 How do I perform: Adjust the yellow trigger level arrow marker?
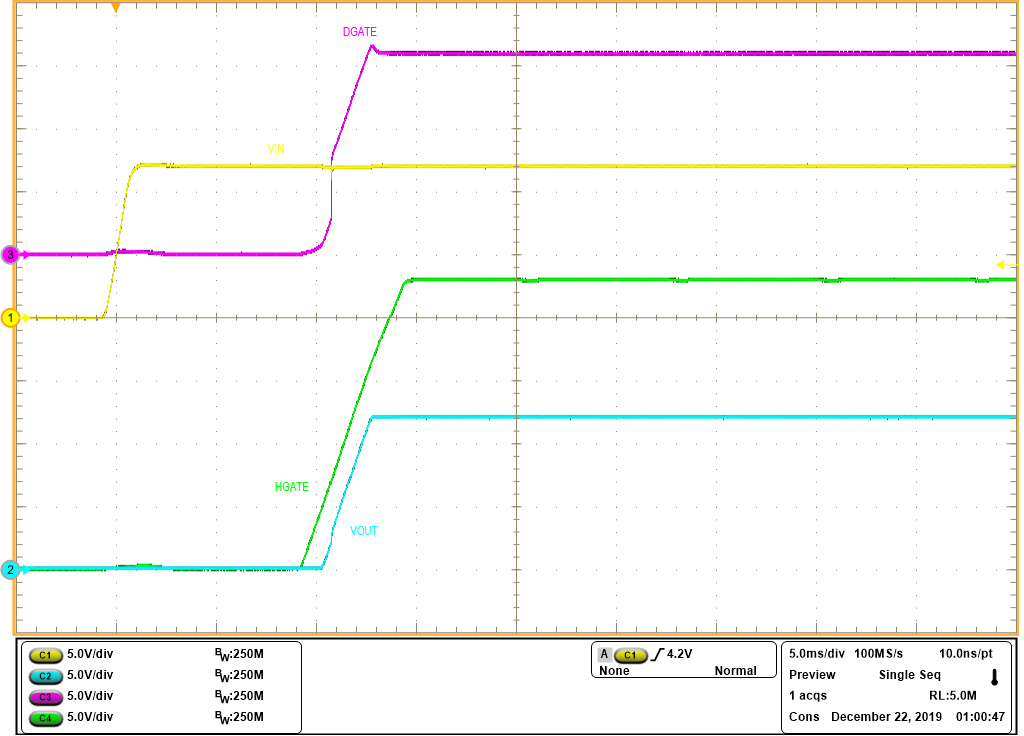(x=1003, y=263)
